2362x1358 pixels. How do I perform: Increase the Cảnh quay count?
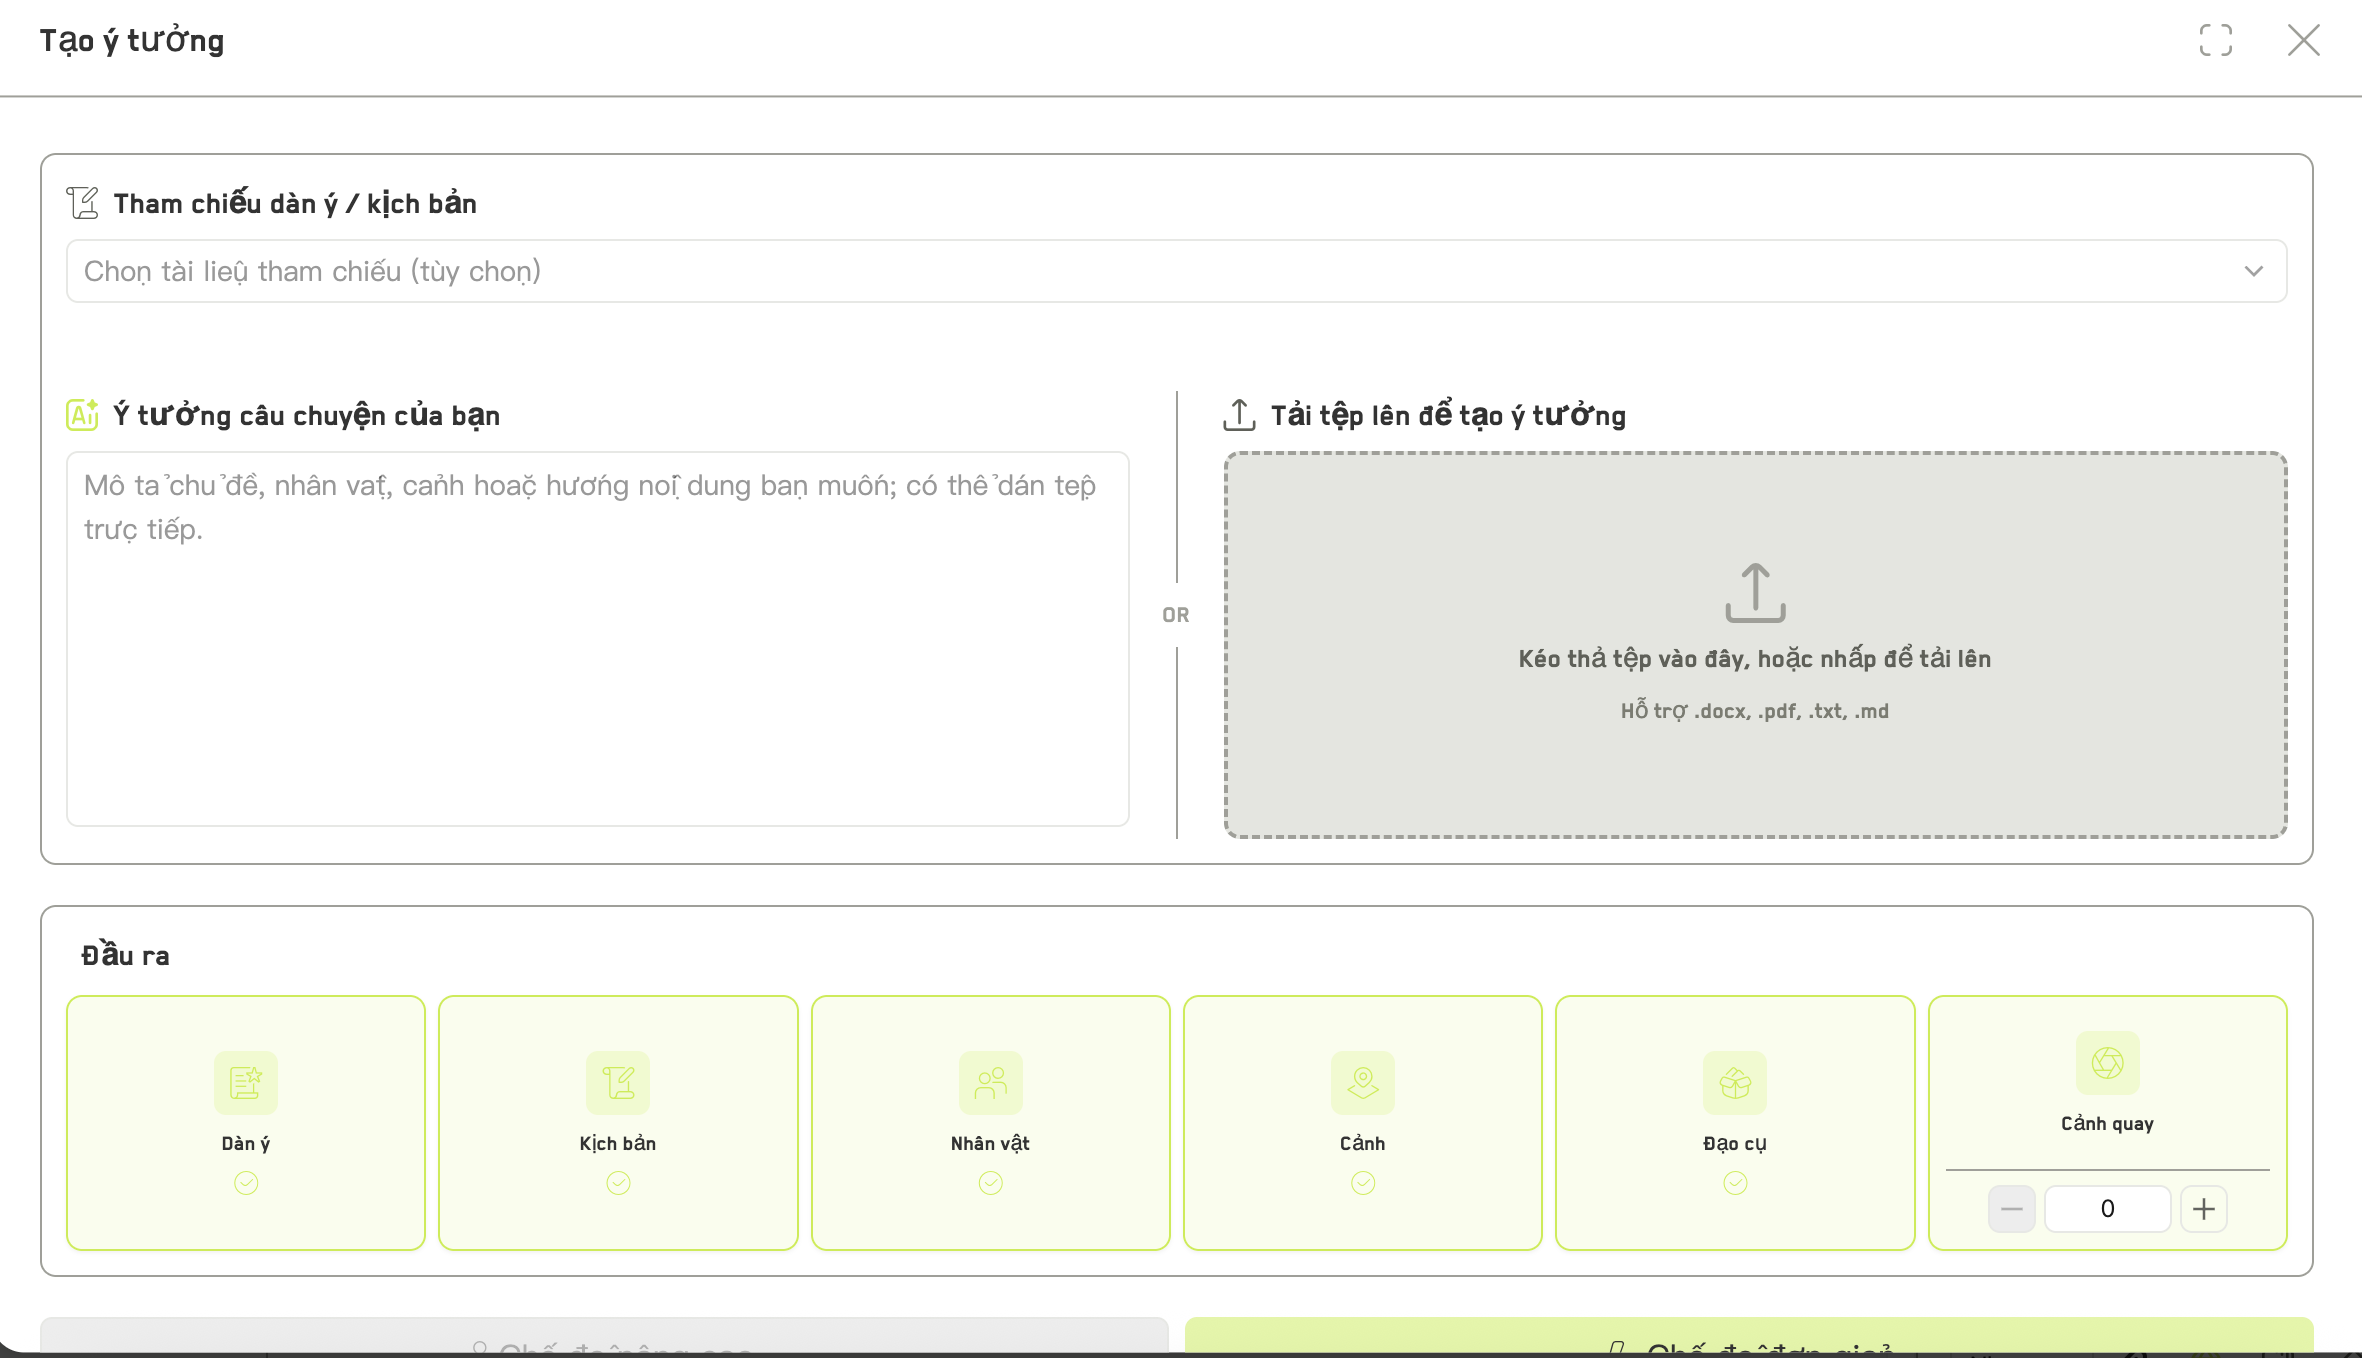(2204, 1209)
